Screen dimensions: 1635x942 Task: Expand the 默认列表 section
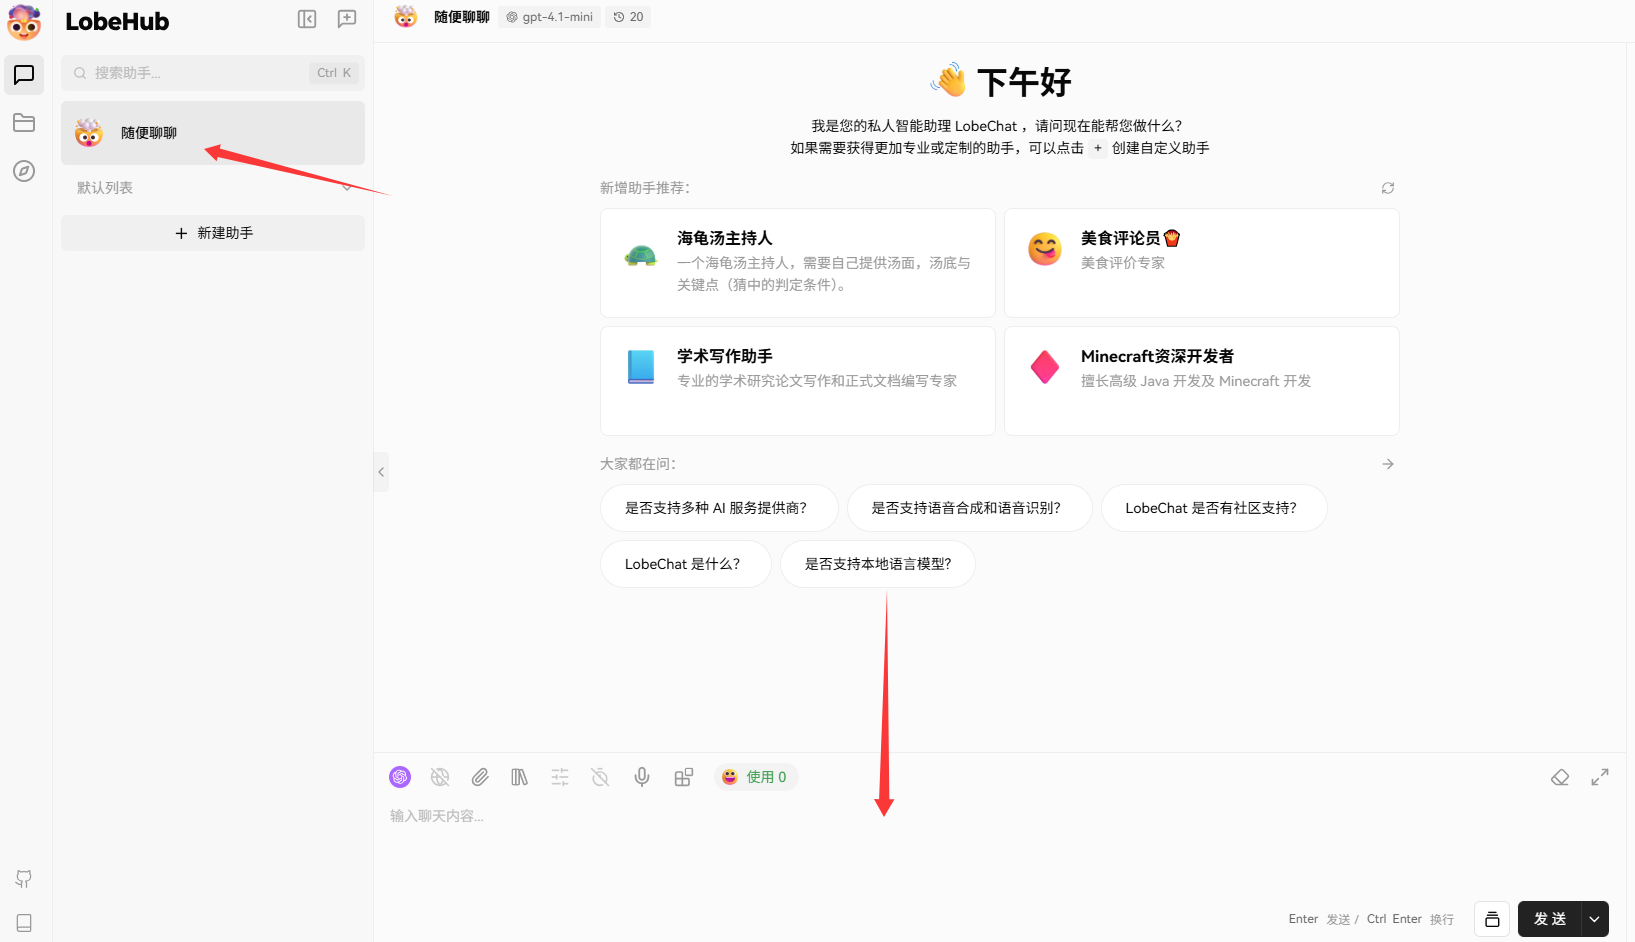[213, 188]
